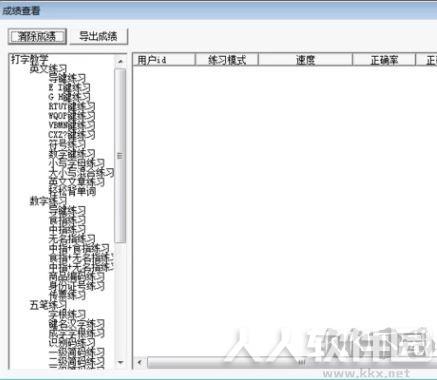Click the 正确率 column header
This screenshot has height=380, width=437.
click(384, 60)
